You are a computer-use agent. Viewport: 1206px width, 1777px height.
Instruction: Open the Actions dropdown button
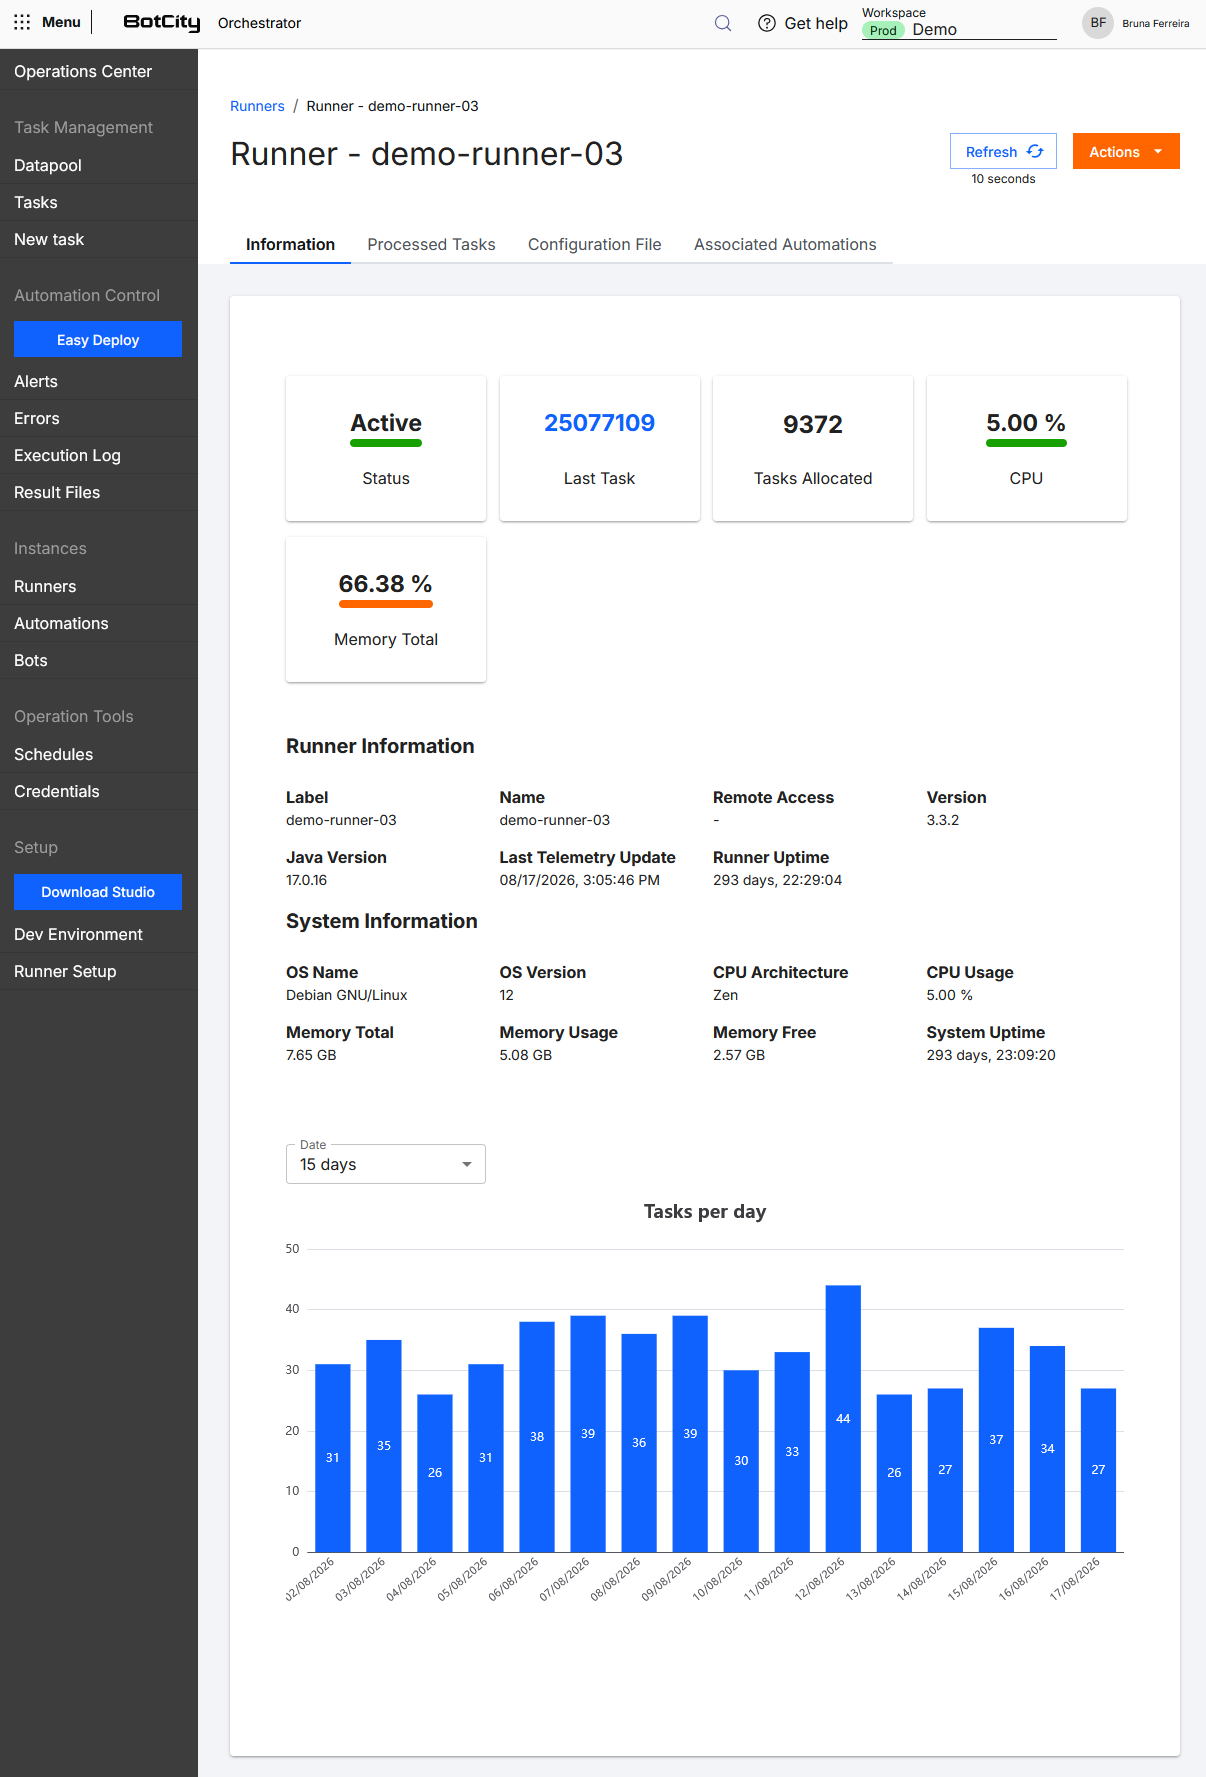[x=1126, y=151]
